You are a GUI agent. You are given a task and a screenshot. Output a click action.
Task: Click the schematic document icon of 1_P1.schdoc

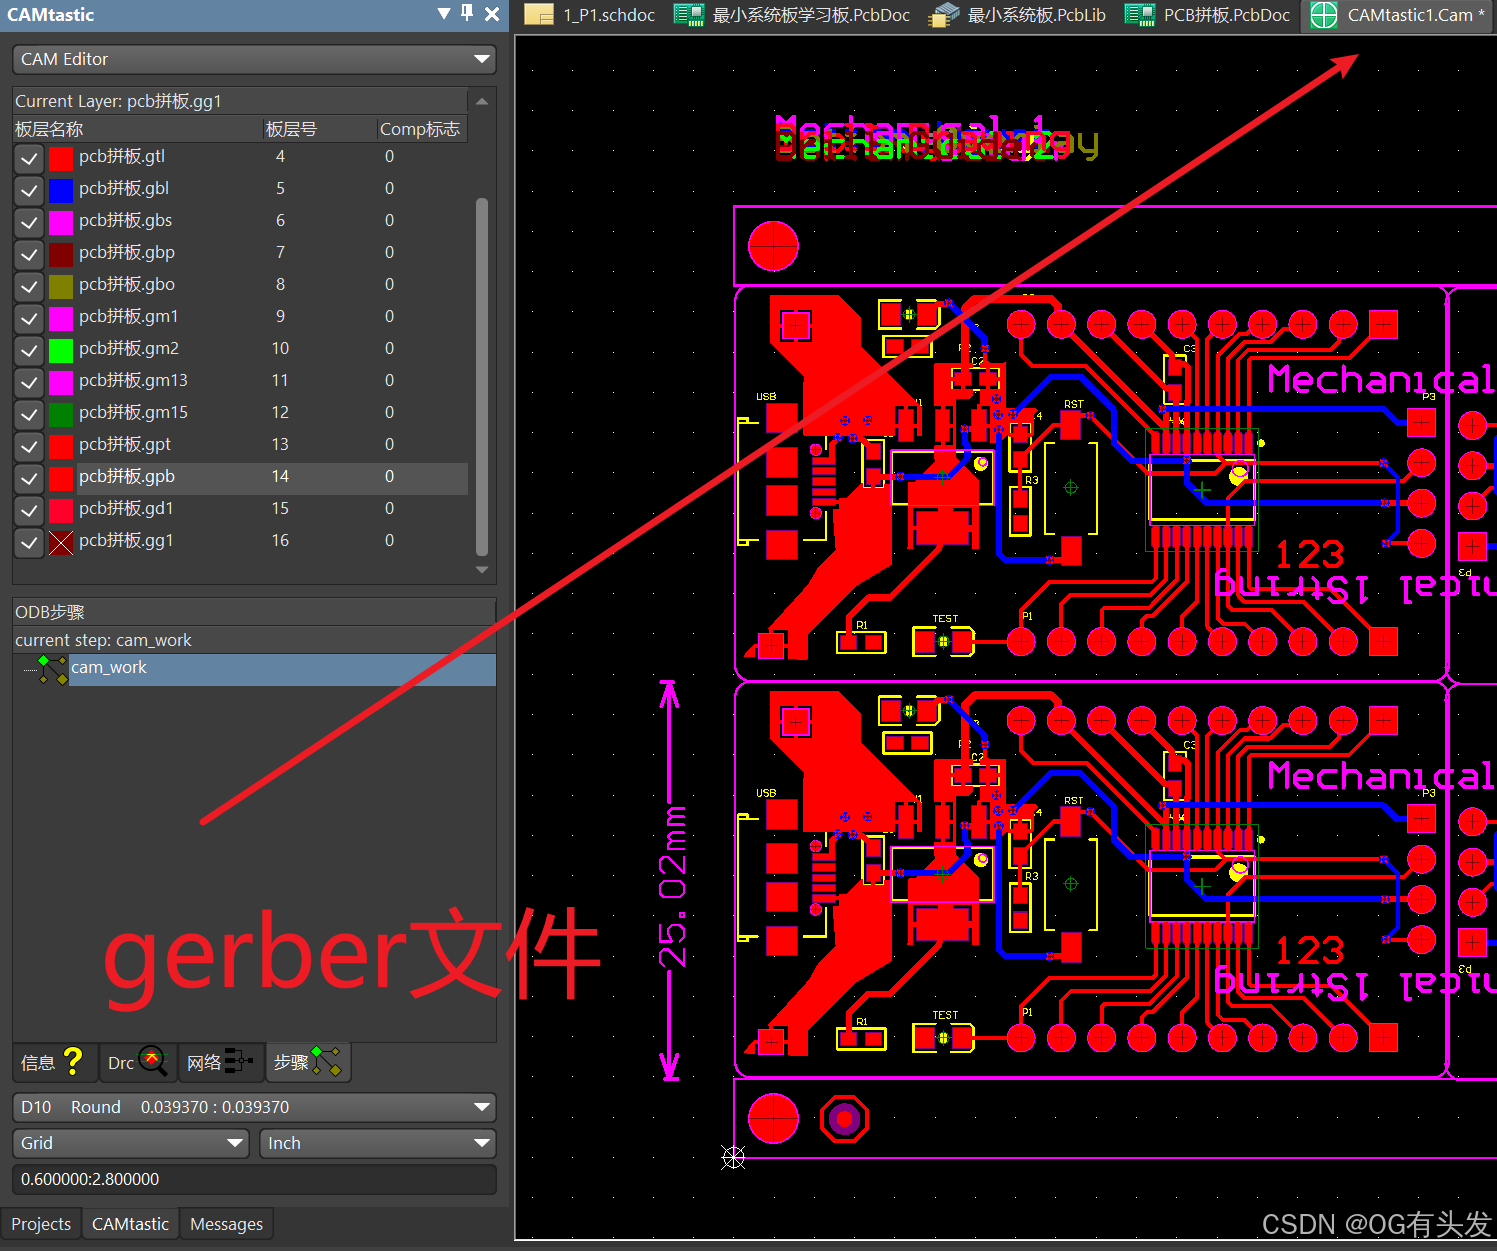coord(539,15)
